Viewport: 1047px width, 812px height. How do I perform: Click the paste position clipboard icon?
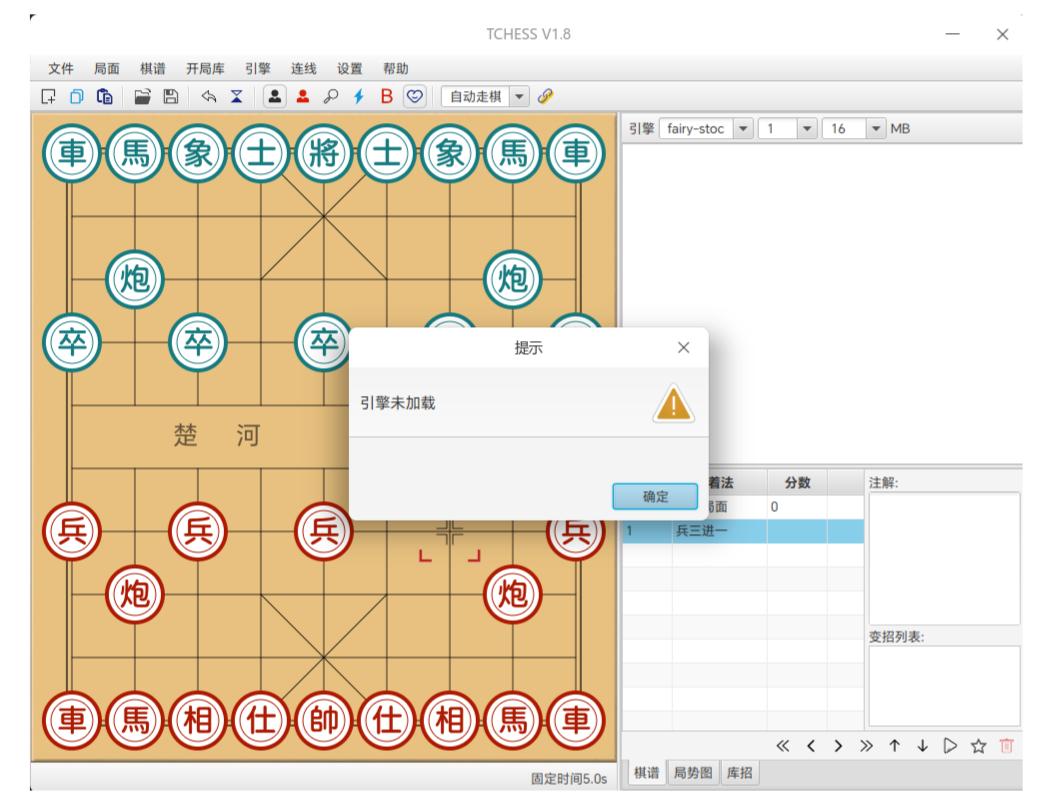point(105,96)
